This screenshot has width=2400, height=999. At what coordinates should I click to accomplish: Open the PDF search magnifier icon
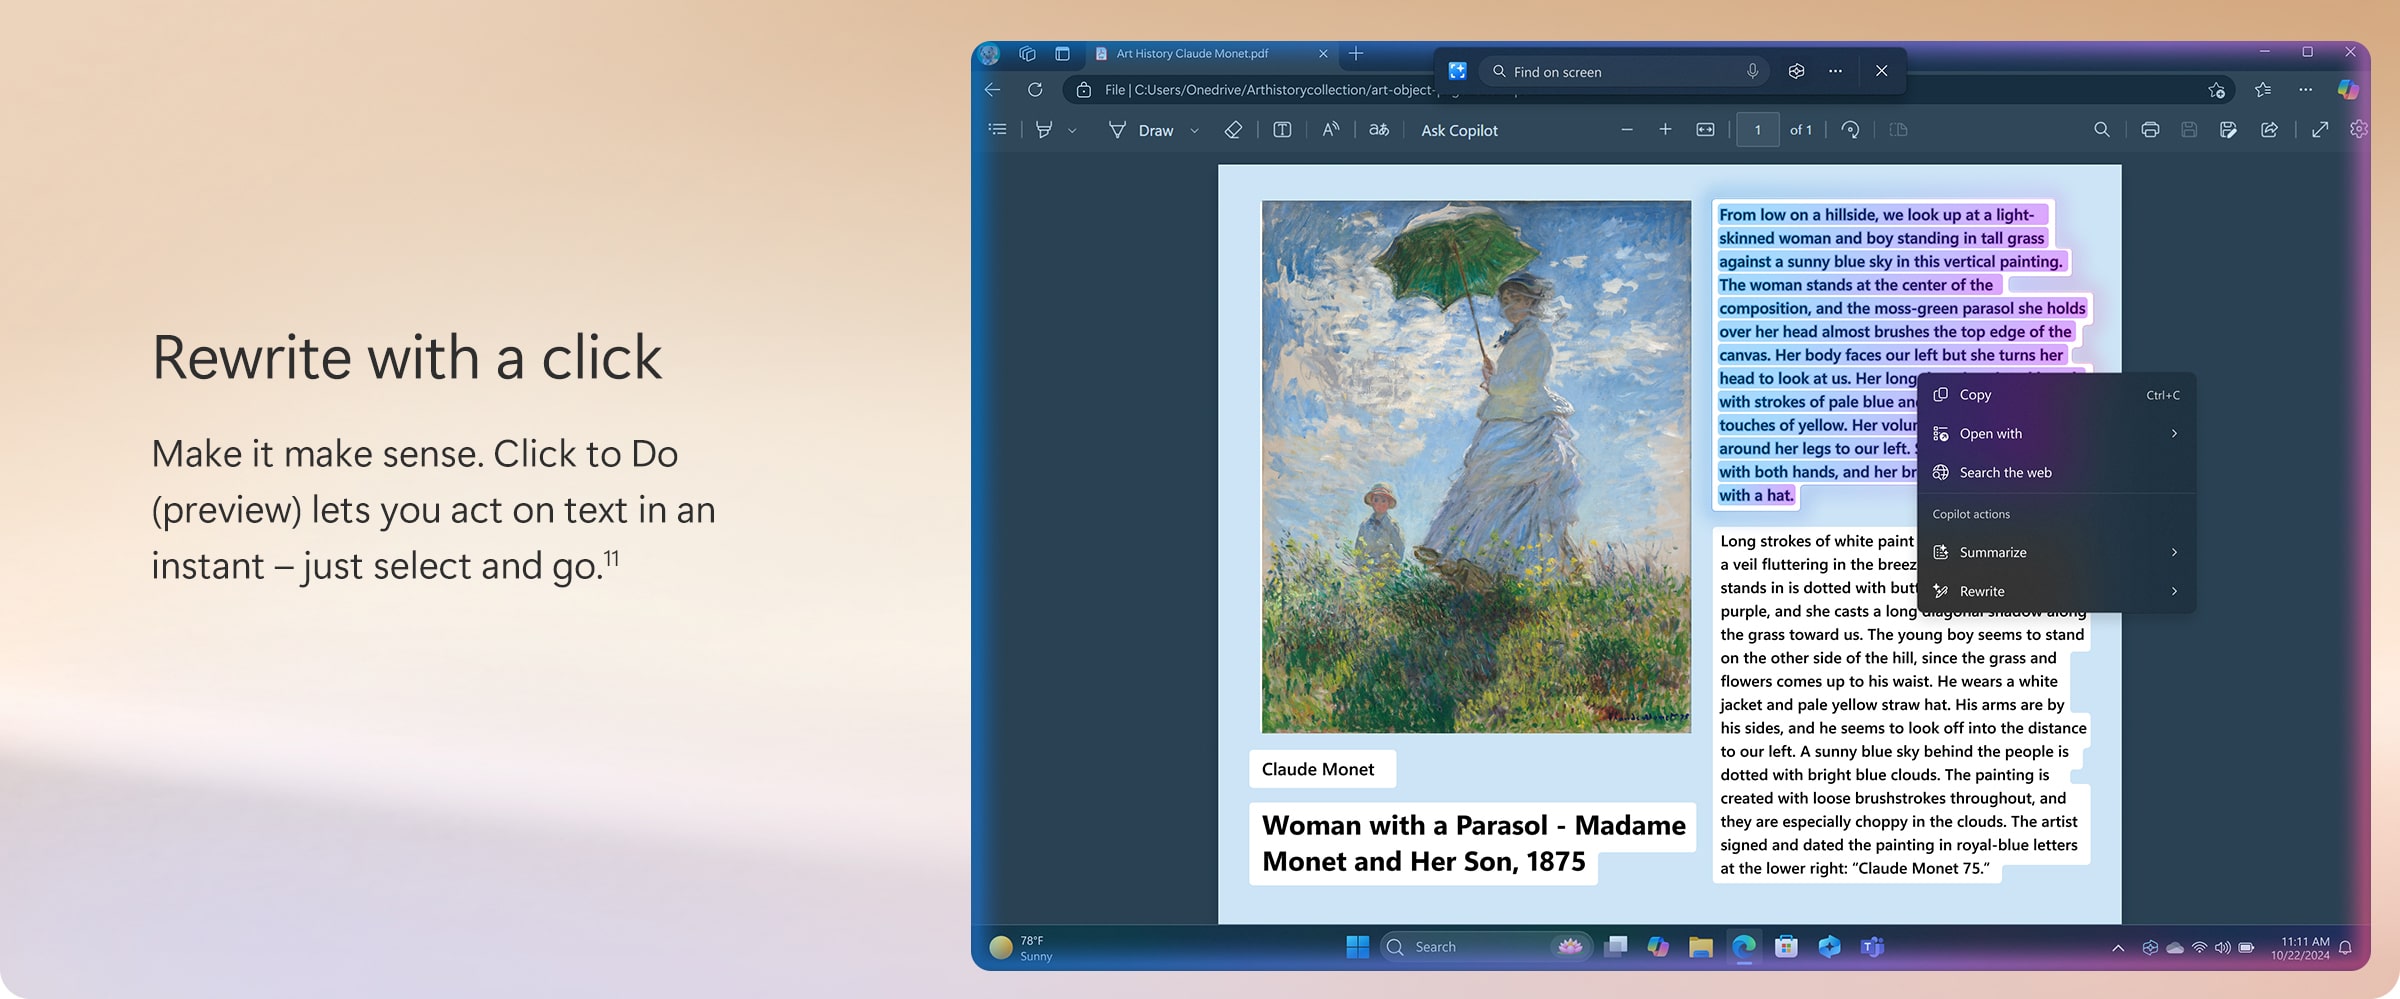click(2102, 130)
